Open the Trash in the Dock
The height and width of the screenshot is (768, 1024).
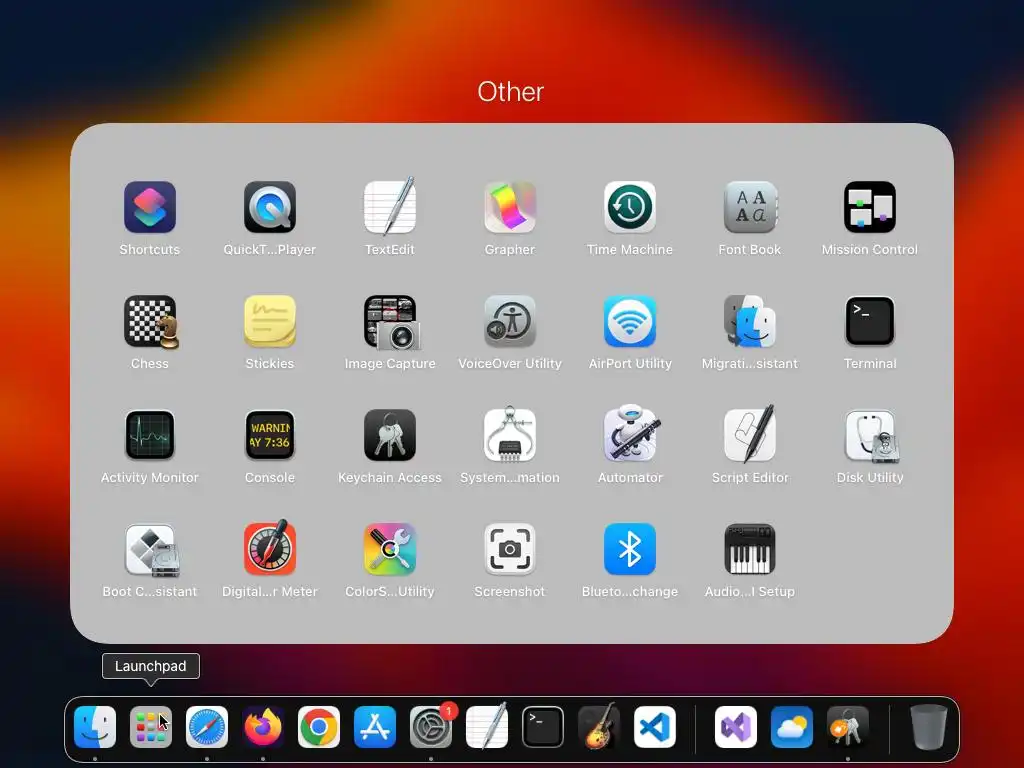tap(929, 727)
